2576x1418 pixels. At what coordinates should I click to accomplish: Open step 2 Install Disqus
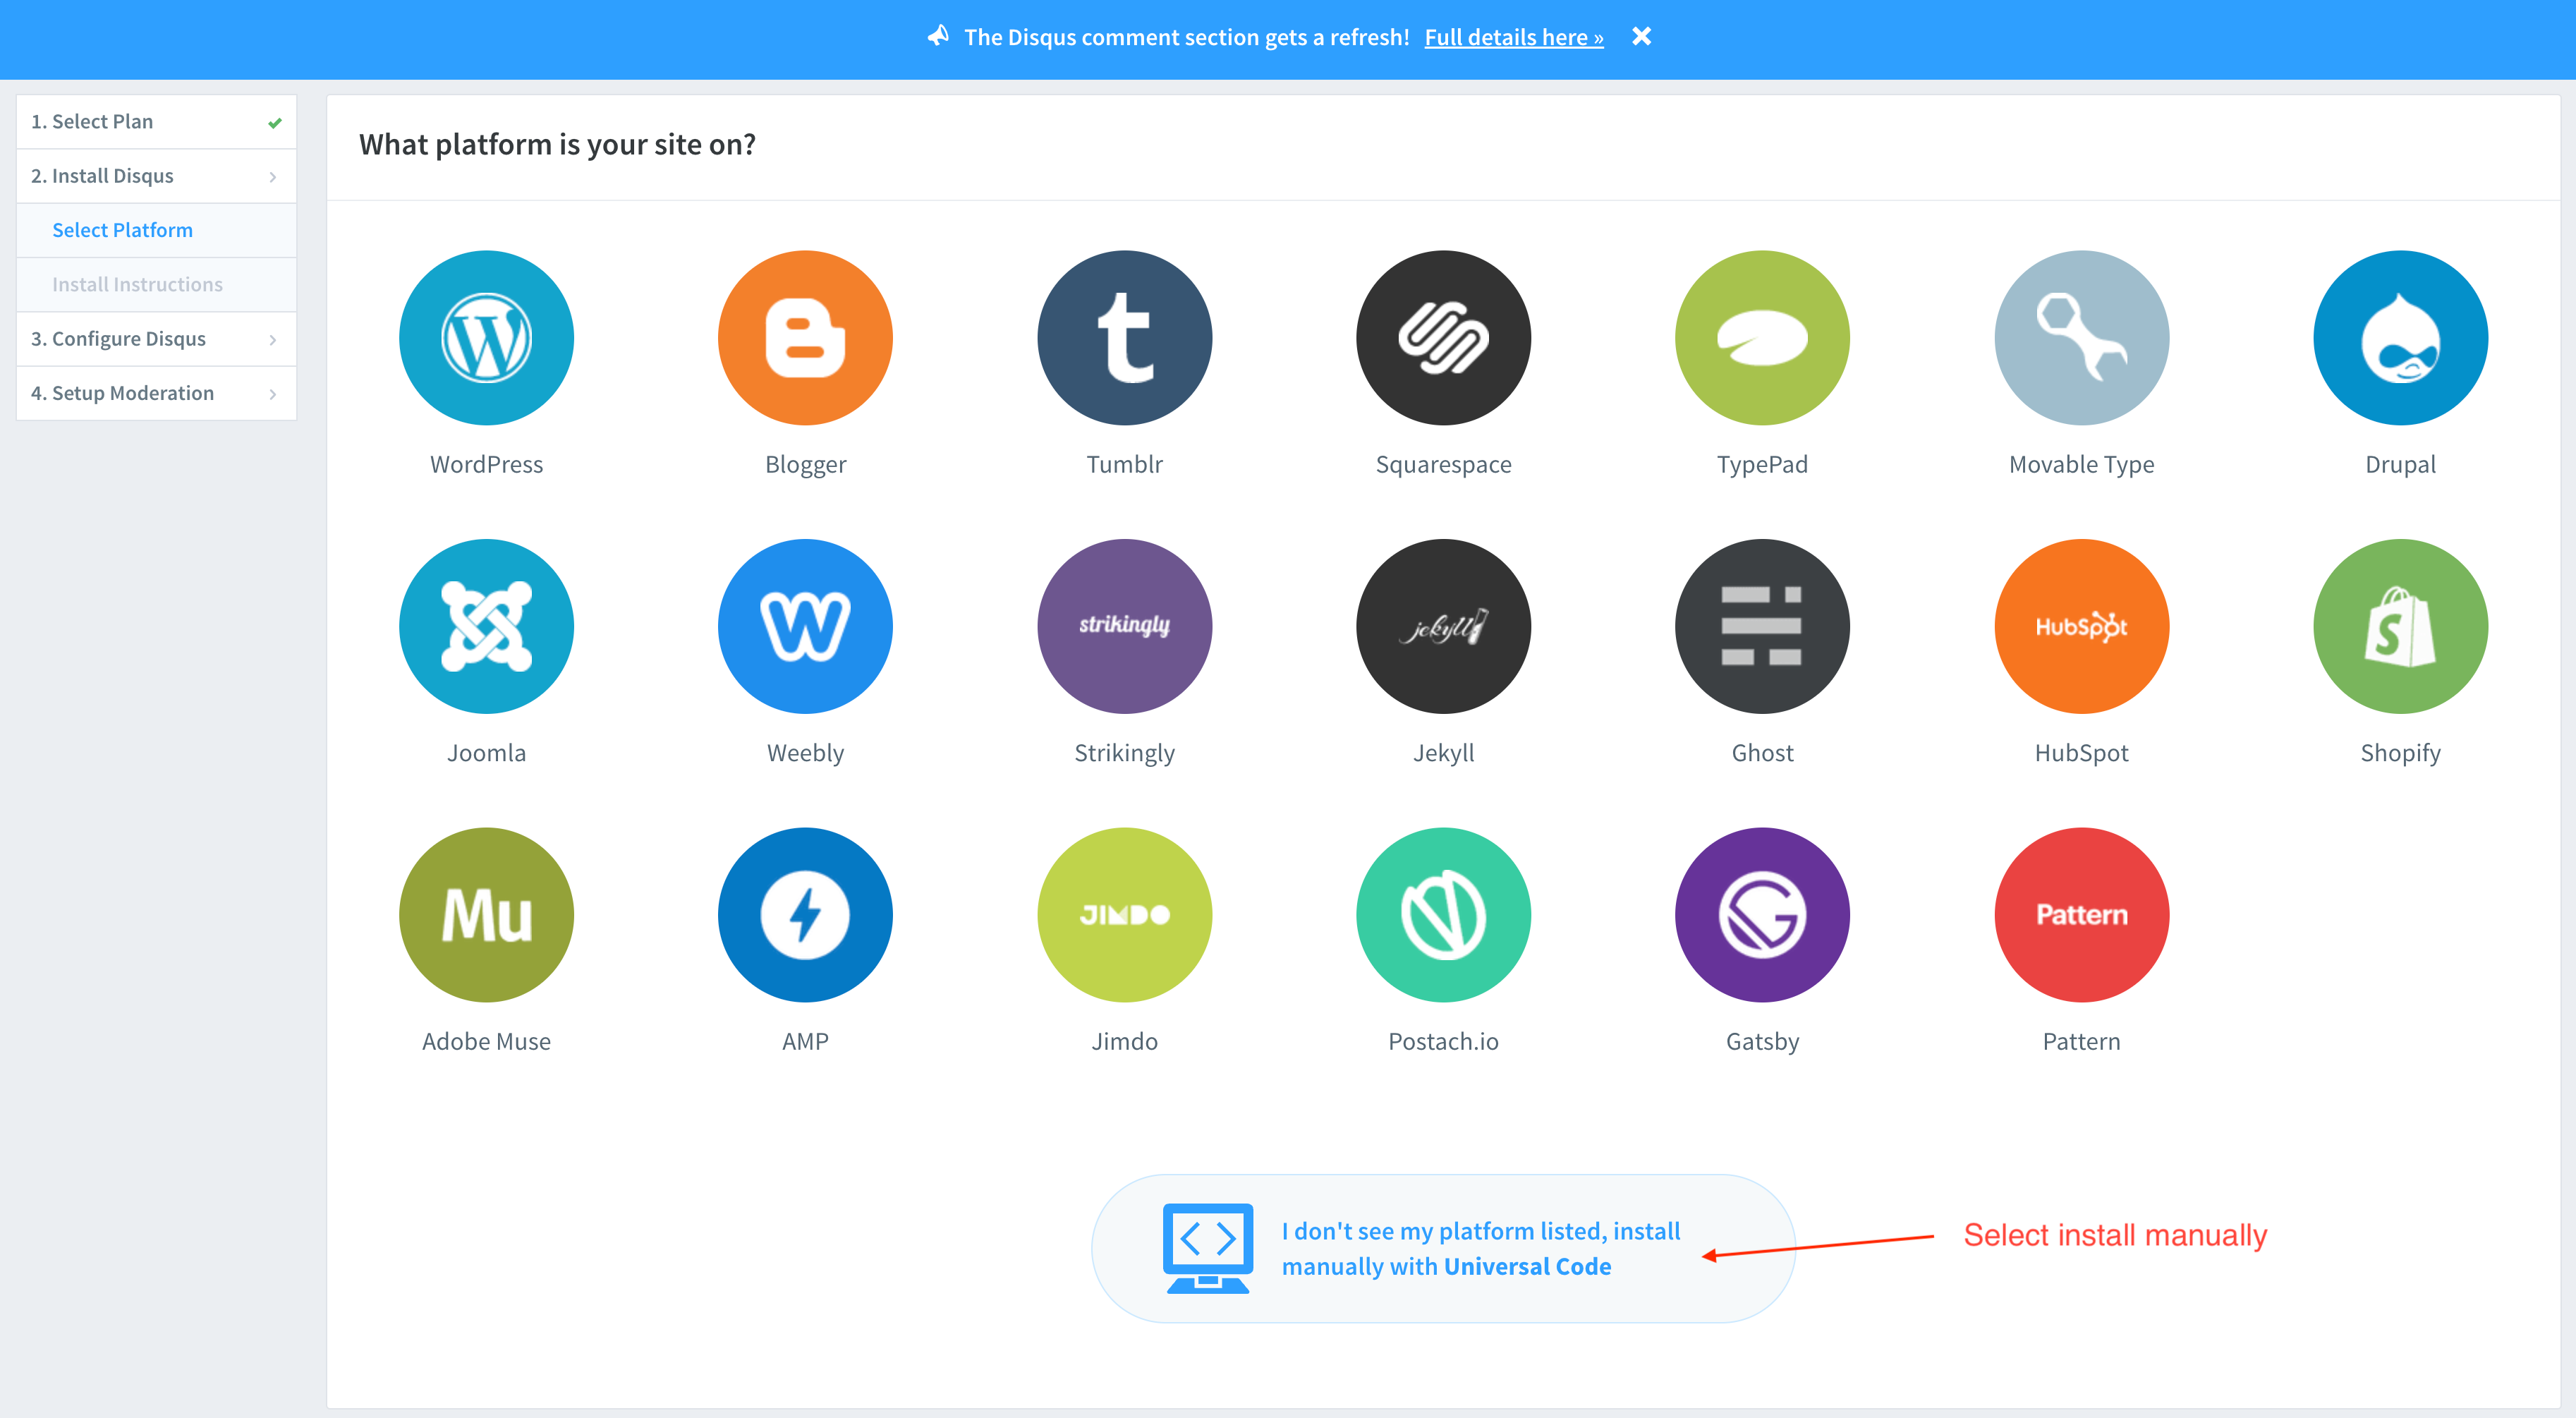(156, 176)
